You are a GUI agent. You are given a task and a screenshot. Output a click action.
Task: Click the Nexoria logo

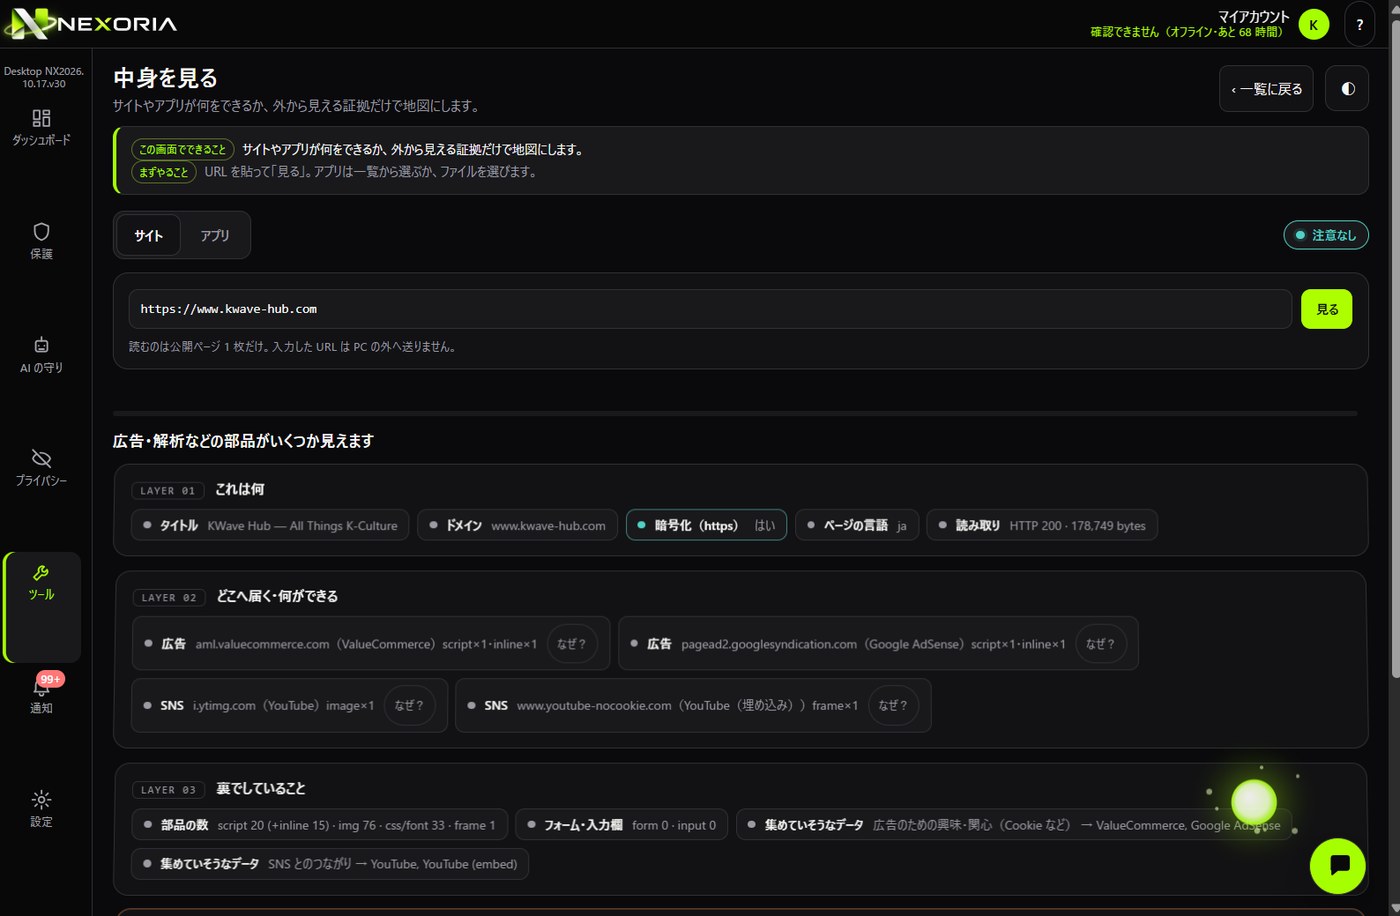point(93,23)
